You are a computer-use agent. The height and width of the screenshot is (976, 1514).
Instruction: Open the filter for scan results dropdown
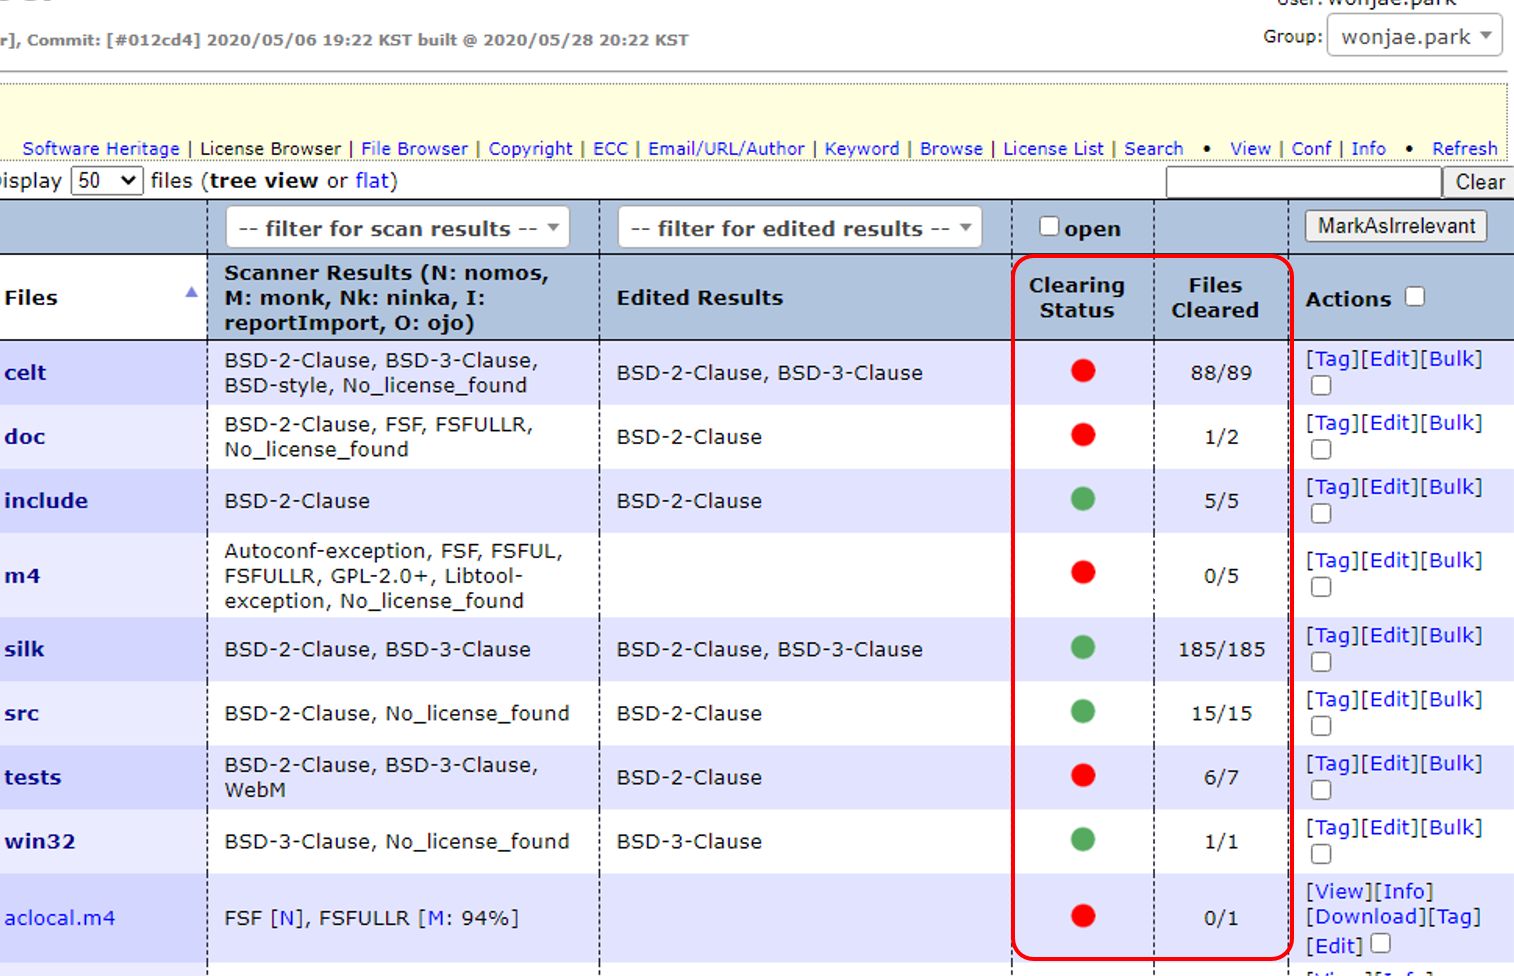tap(398, 227)
